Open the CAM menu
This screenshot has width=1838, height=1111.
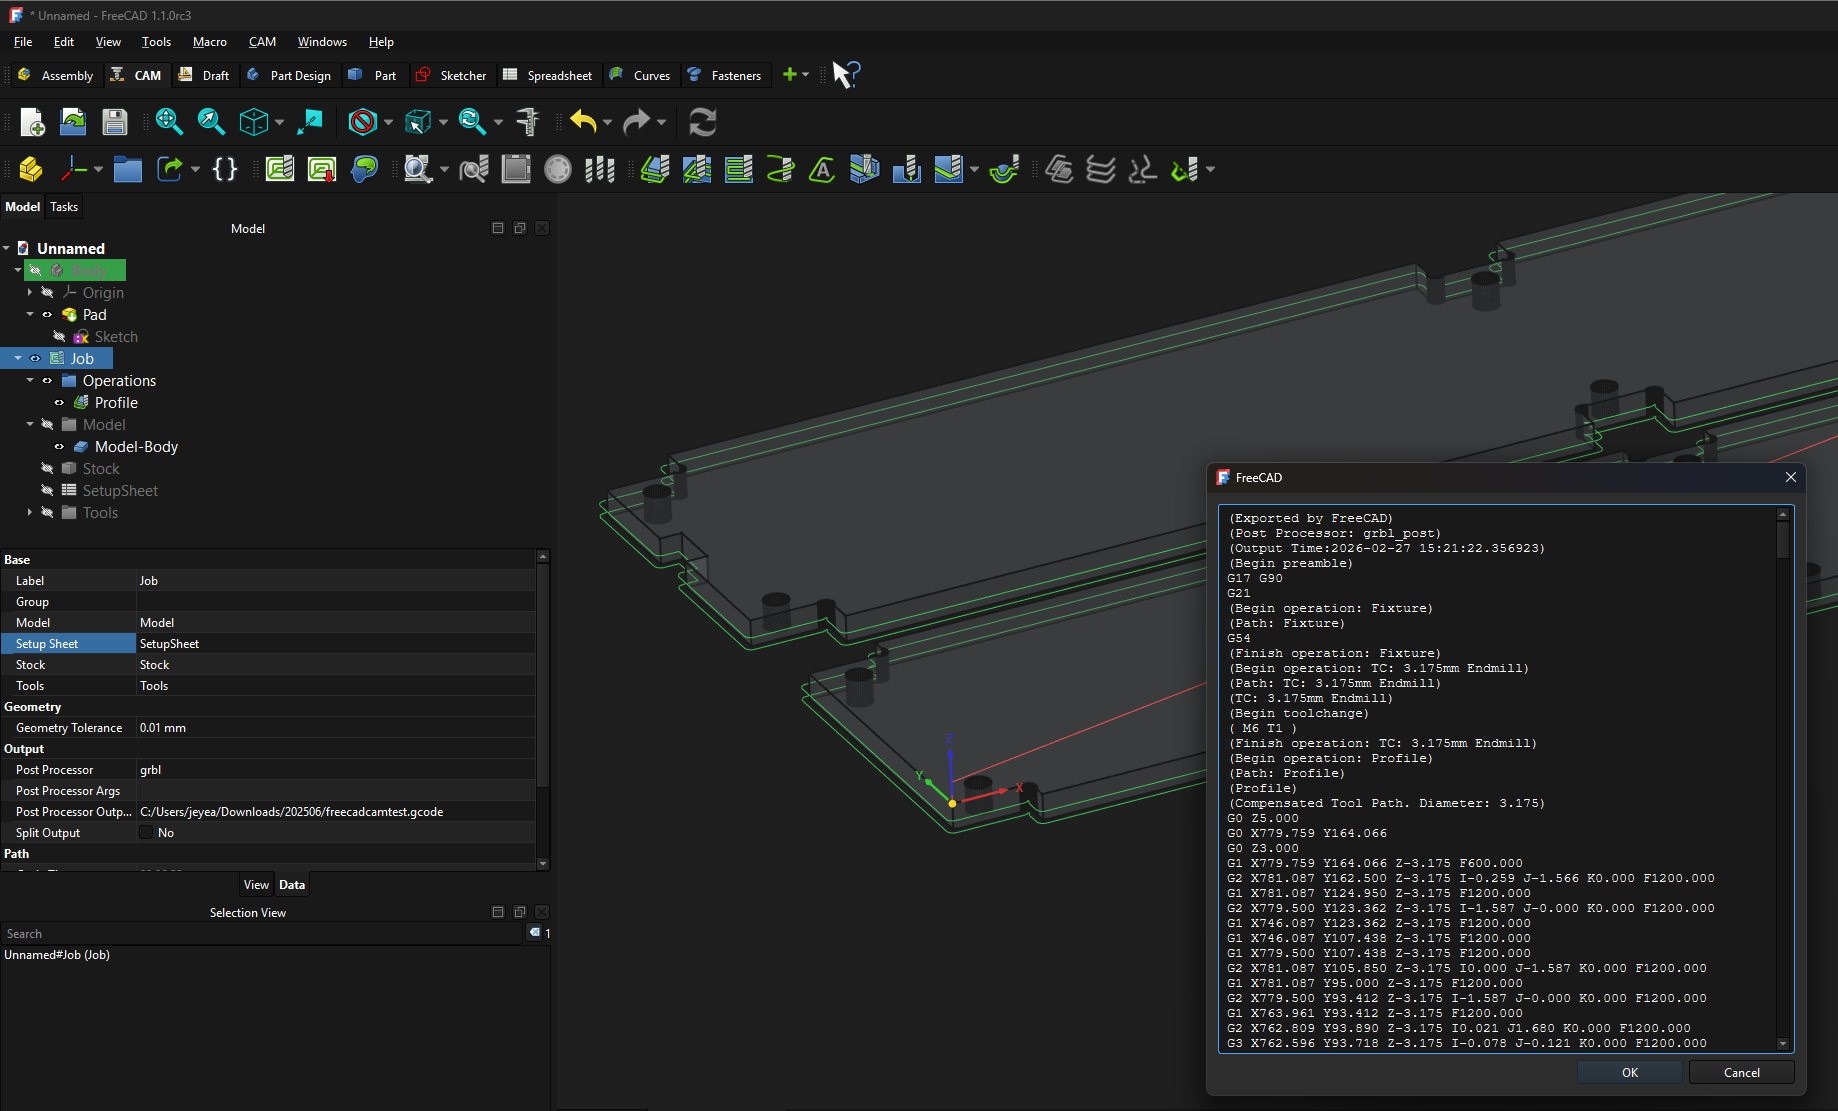[262, 42]
